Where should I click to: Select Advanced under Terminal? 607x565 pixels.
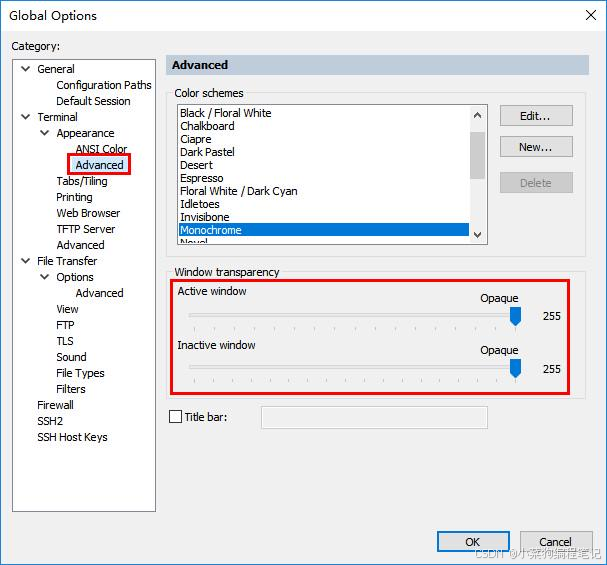coord(81,245)
